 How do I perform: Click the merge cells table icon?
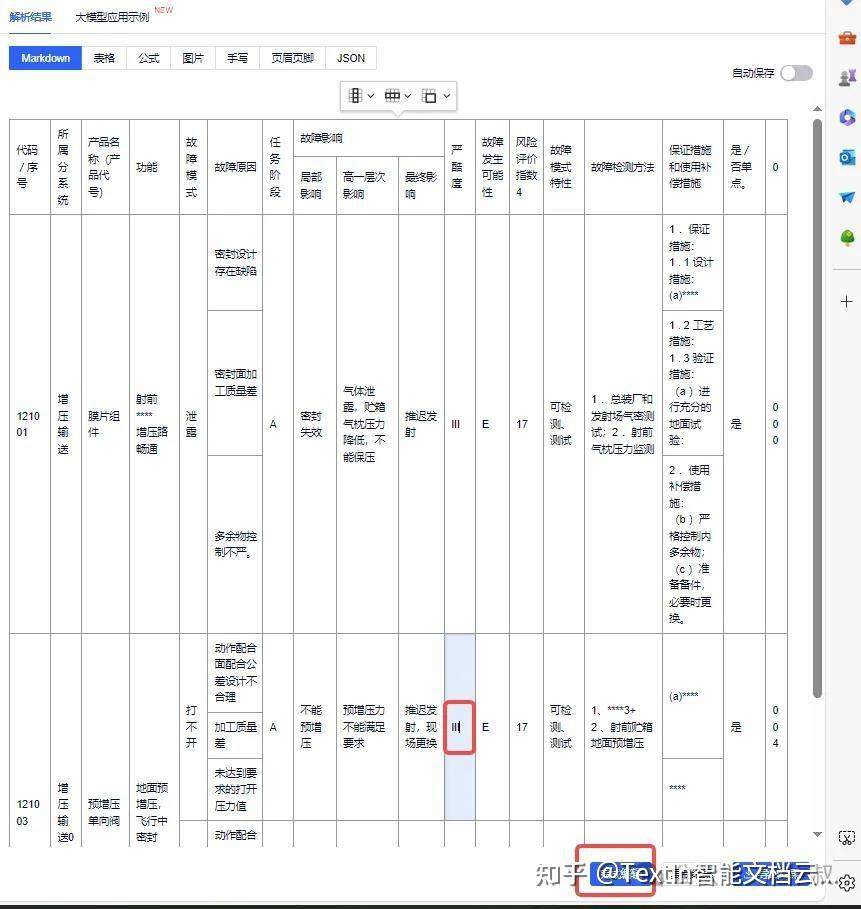point(429,96)
